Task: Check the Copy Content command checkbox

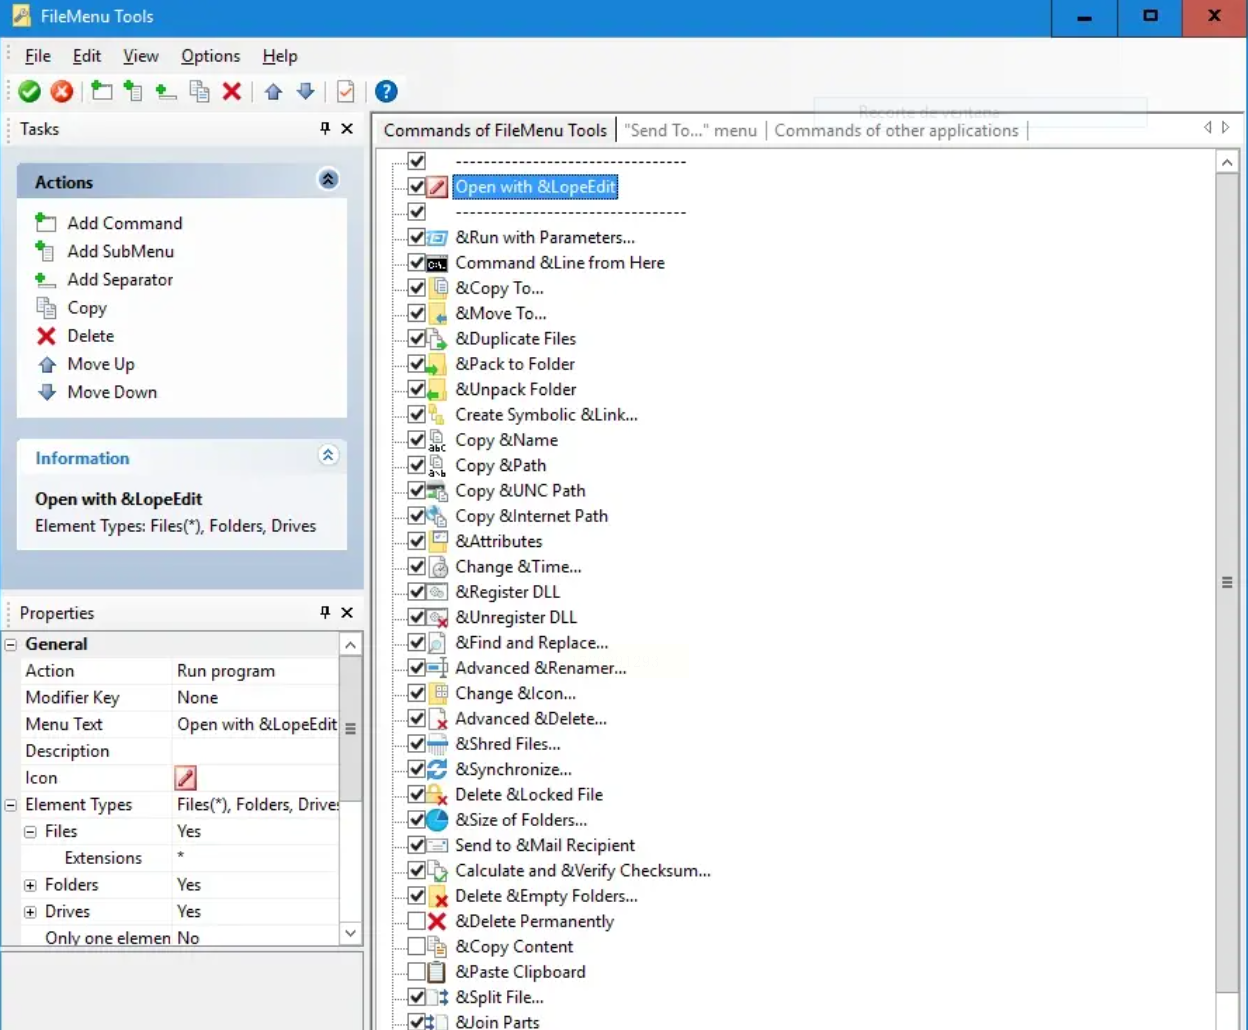Action: pyautogui.click(x=417, y=946)
